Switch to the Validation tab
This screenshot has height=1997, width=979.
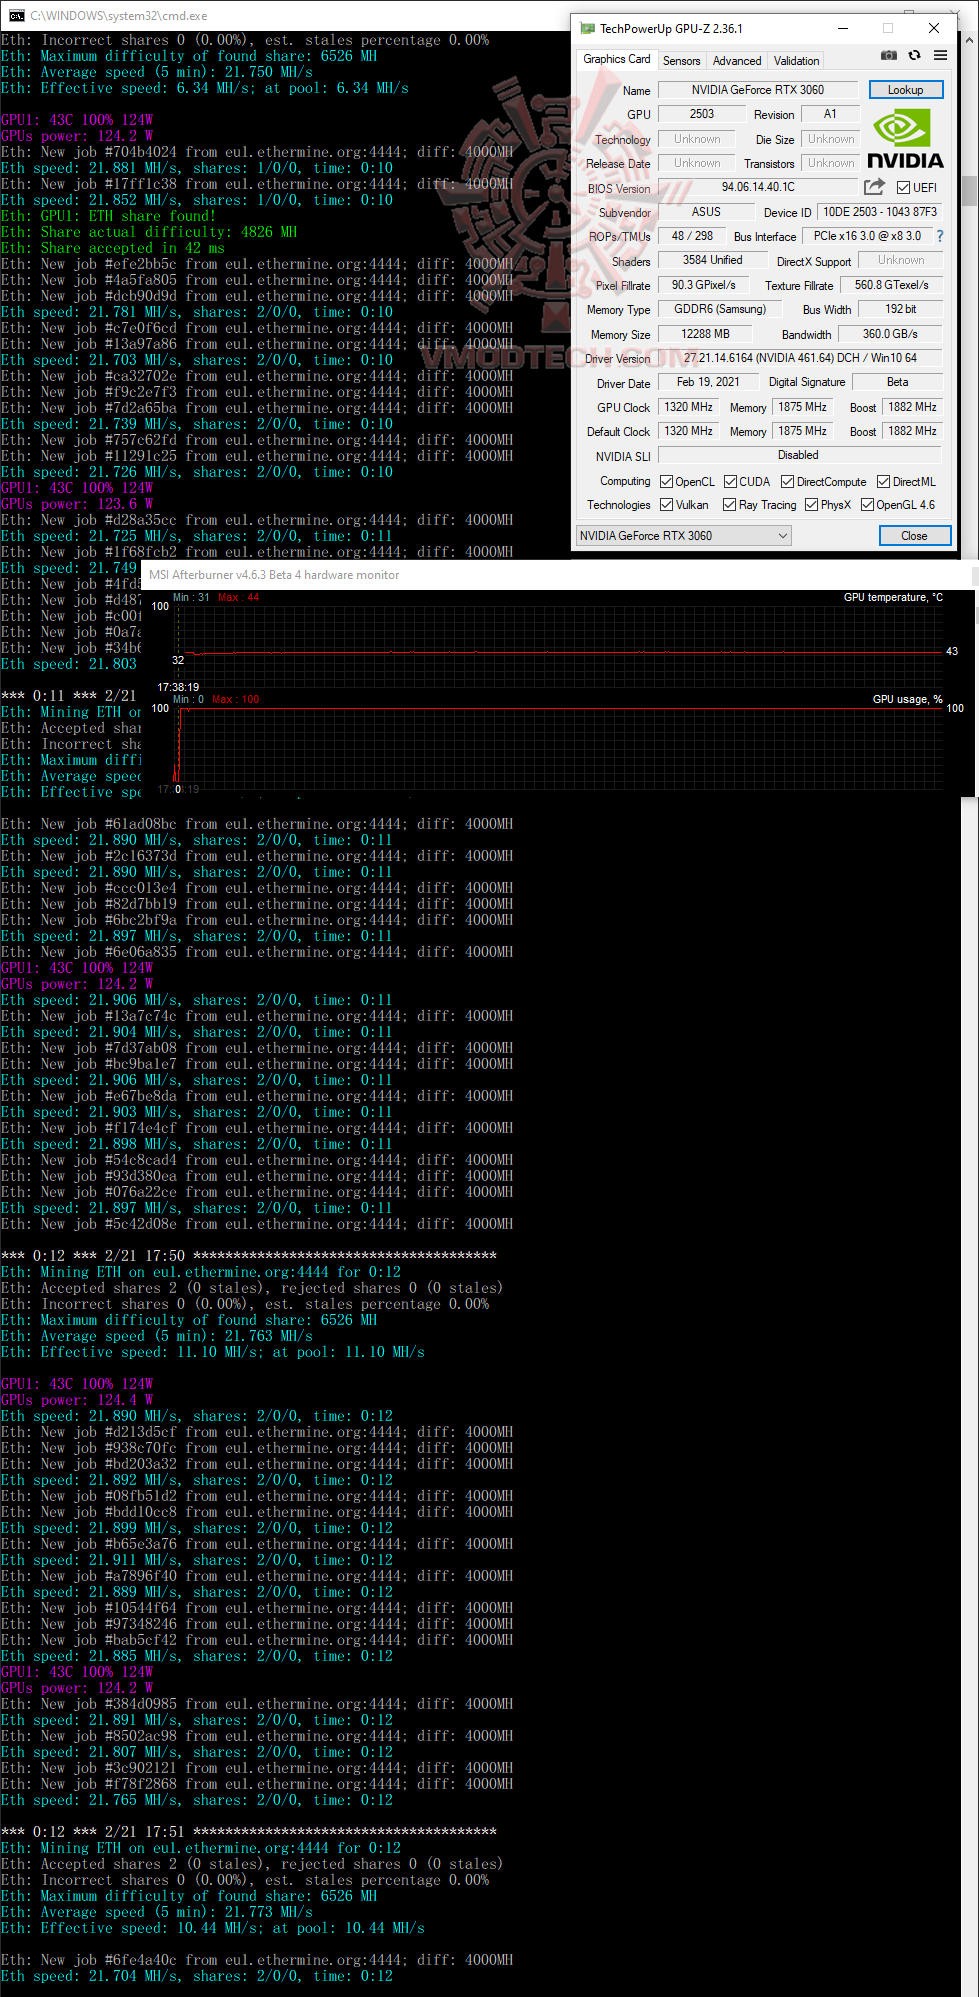(x=796, y=61)
